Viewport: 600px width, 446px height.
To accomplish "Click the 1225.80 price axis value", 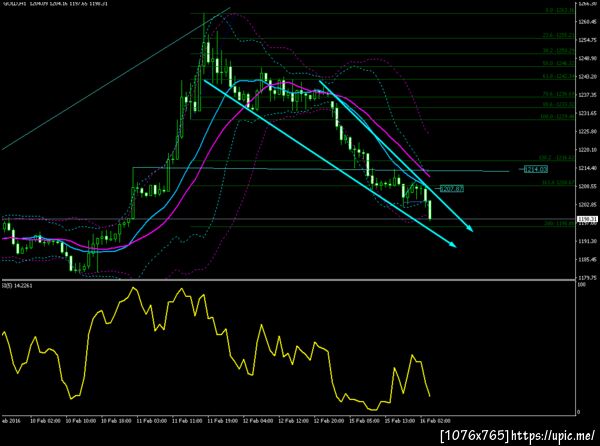I will 589,132.
